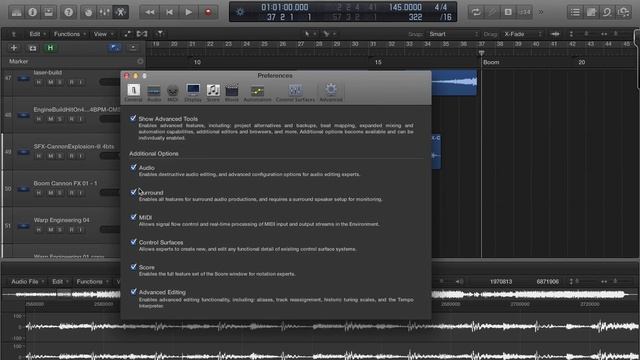Open the Inspector info button

(x=33, y=12)
